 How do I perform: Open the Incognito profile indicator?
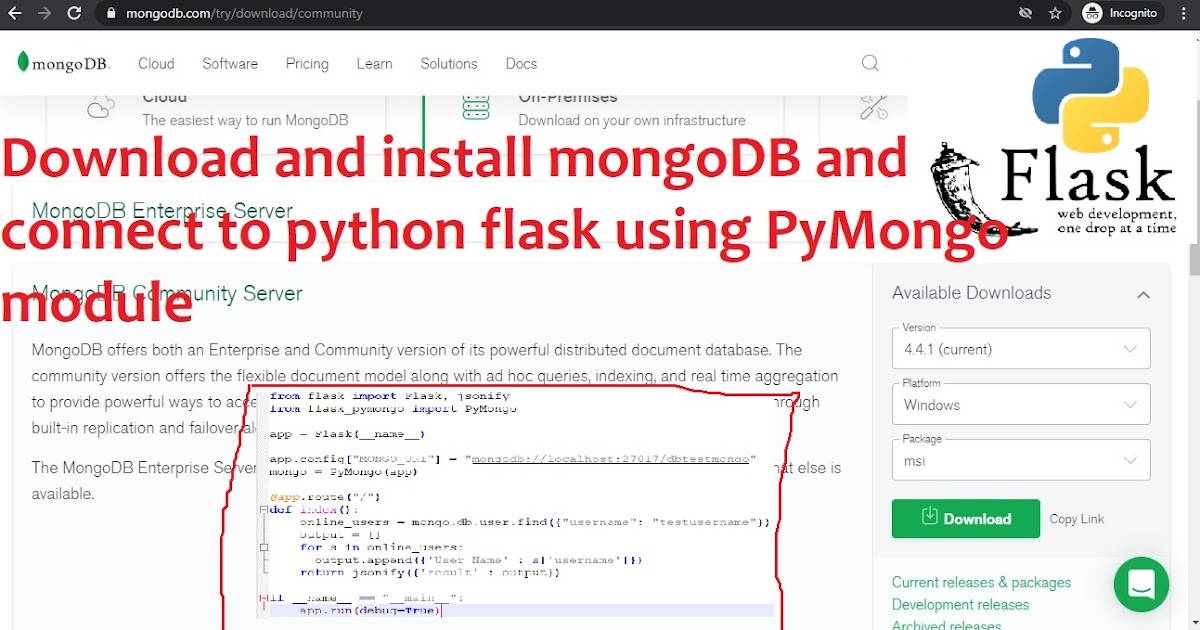pyautogui.click(x=1123, y=13)
